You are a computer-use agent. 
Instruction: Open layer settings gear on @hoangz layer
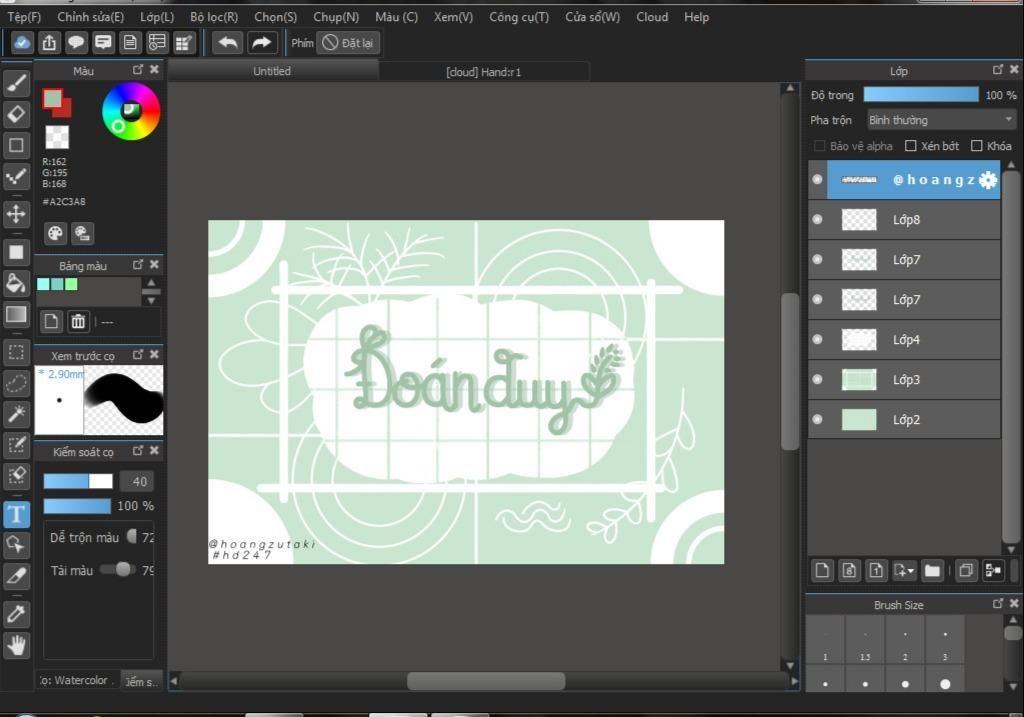tap(988, 180)
